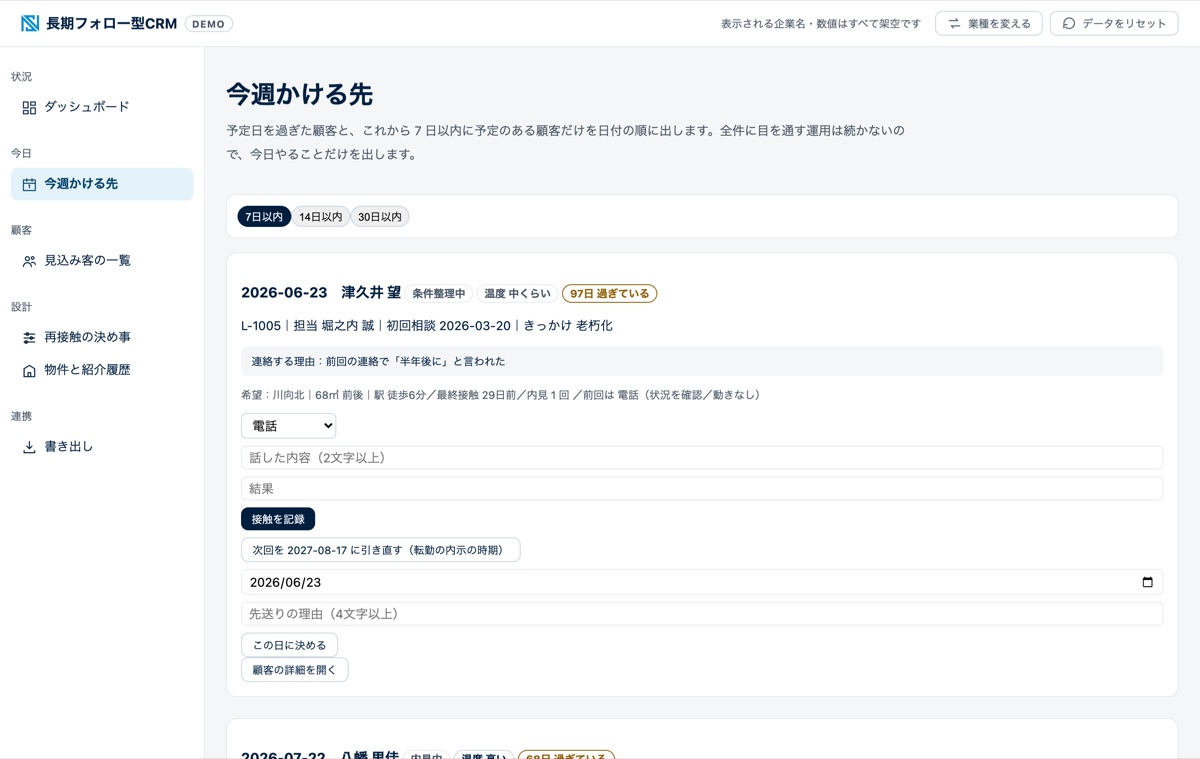Click the house icon beside 物件と紹介履歴
The width and height of the screenshot is (1200, 759).
[x=29, y=370]
